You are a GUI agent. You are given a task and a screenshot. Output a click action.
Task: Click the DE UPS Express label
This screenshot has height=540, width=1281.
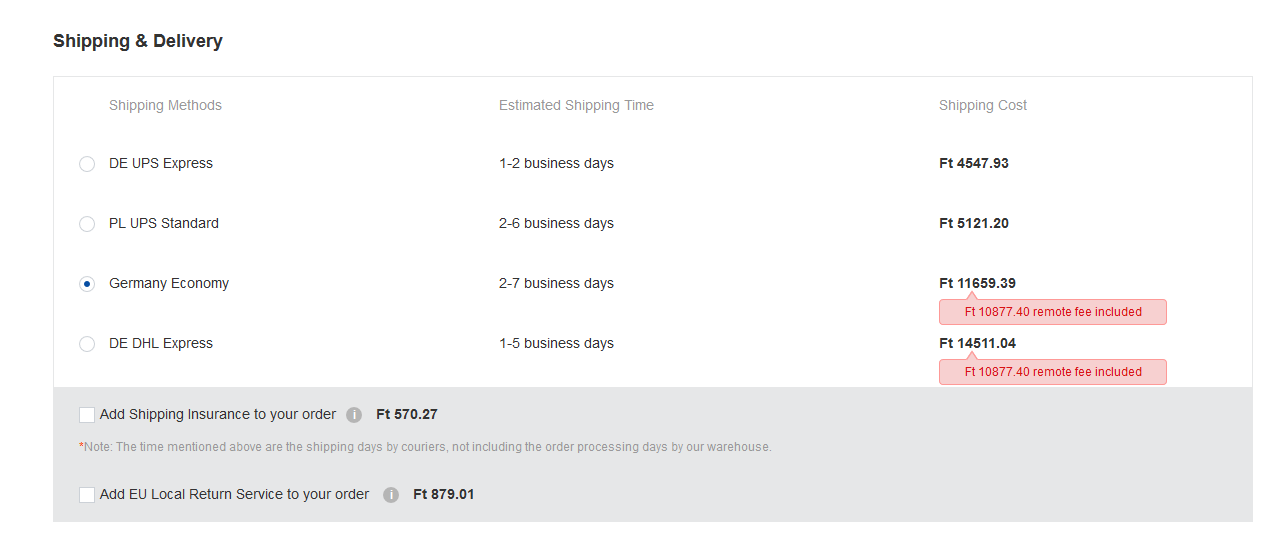point(161,163)
